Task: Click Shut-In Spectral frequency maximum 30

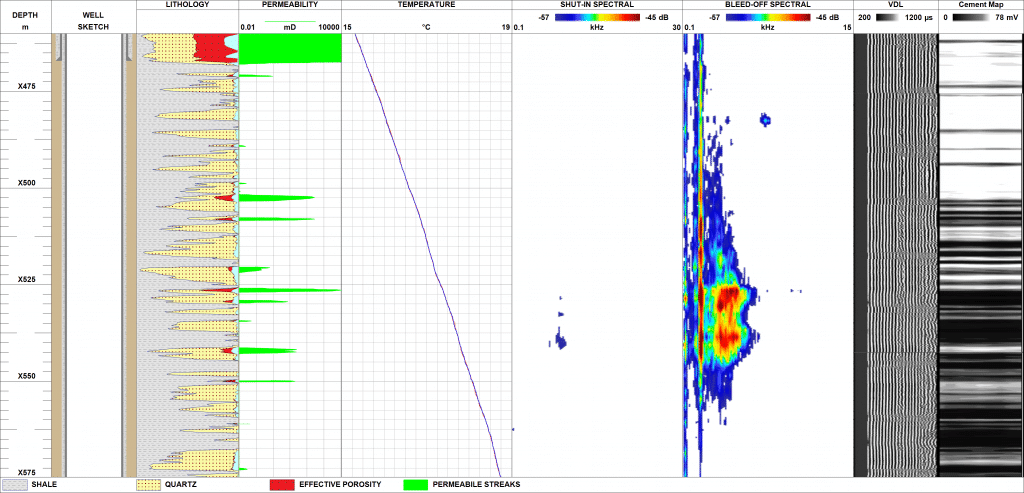Action: pos(676,27)
